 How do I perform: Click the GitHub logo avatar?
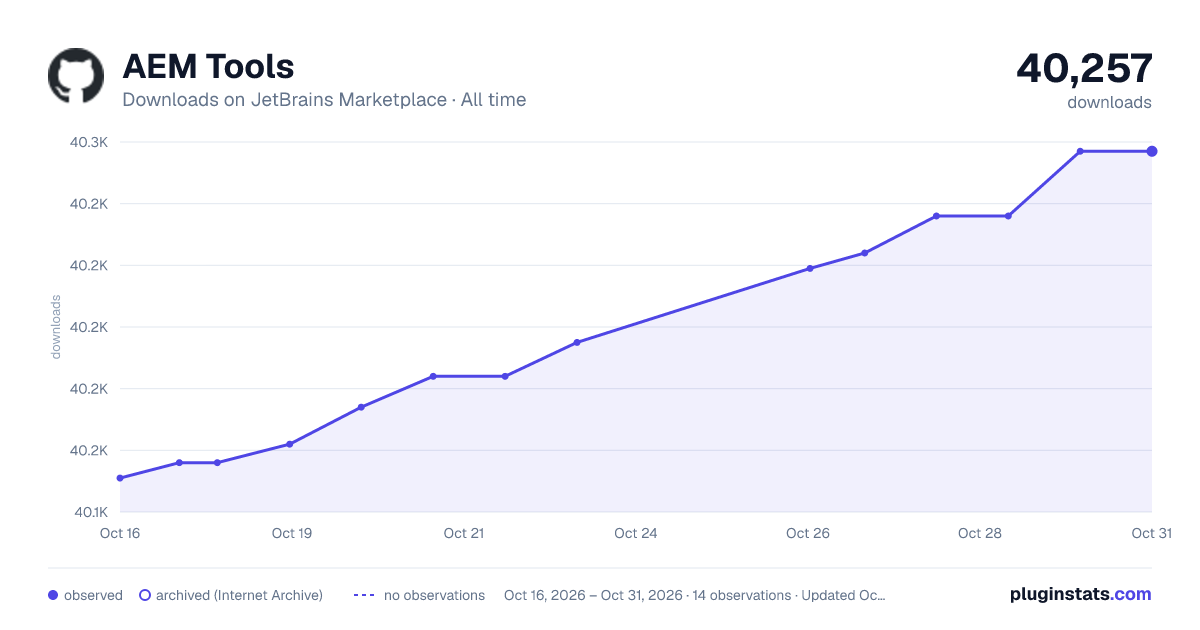[76, 75]
